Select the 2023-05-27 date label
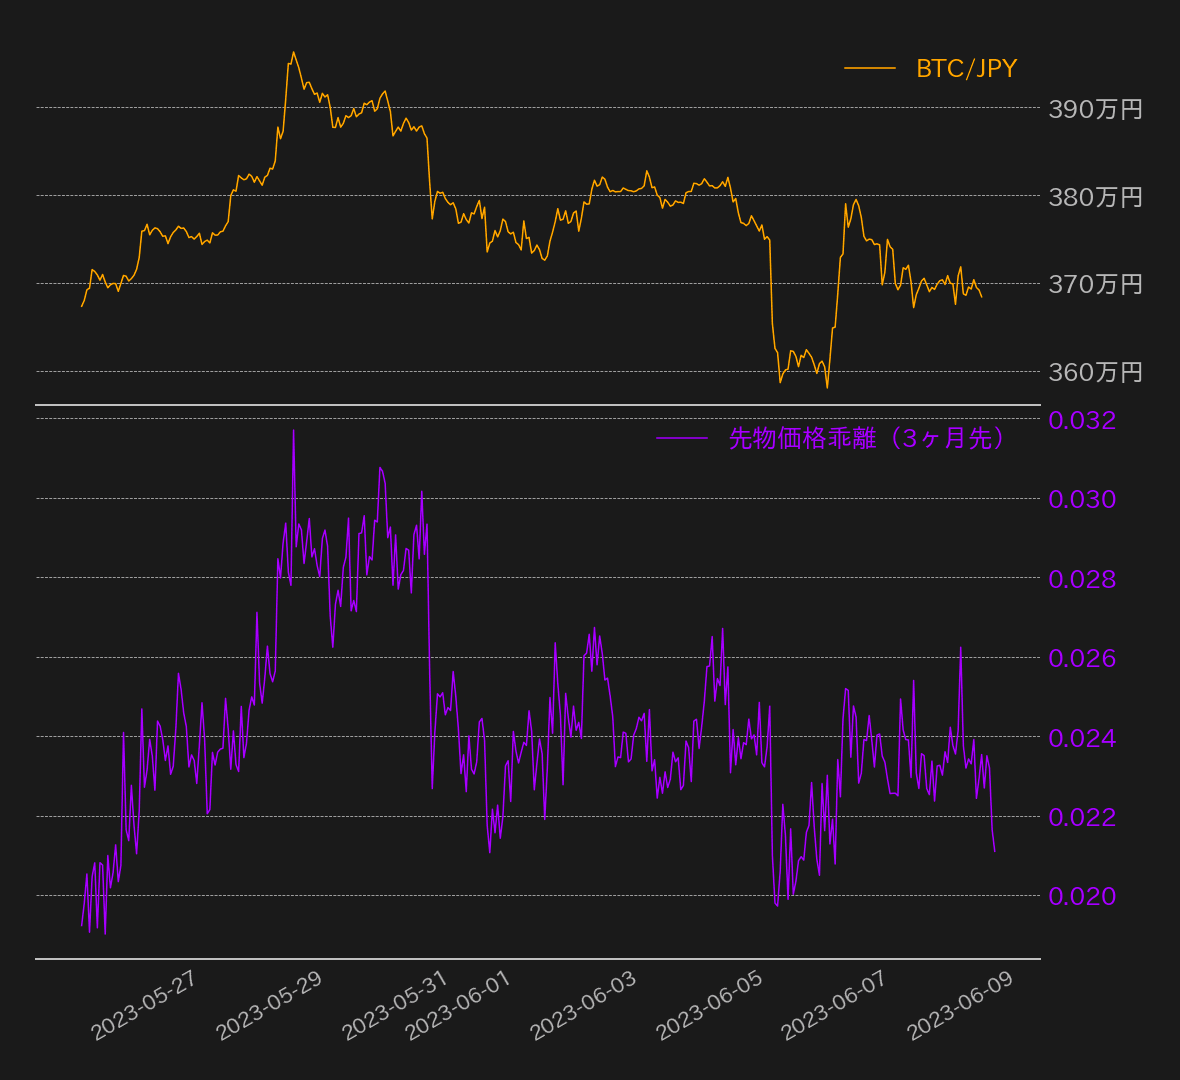This screenshot has height=1080, width=1180. (x=144, y=1005)
